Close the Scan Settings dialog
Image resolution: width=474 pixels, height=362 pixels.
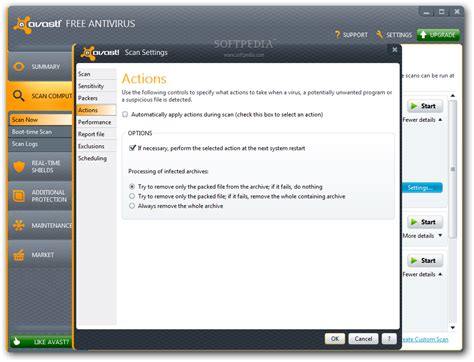[395, 50]
